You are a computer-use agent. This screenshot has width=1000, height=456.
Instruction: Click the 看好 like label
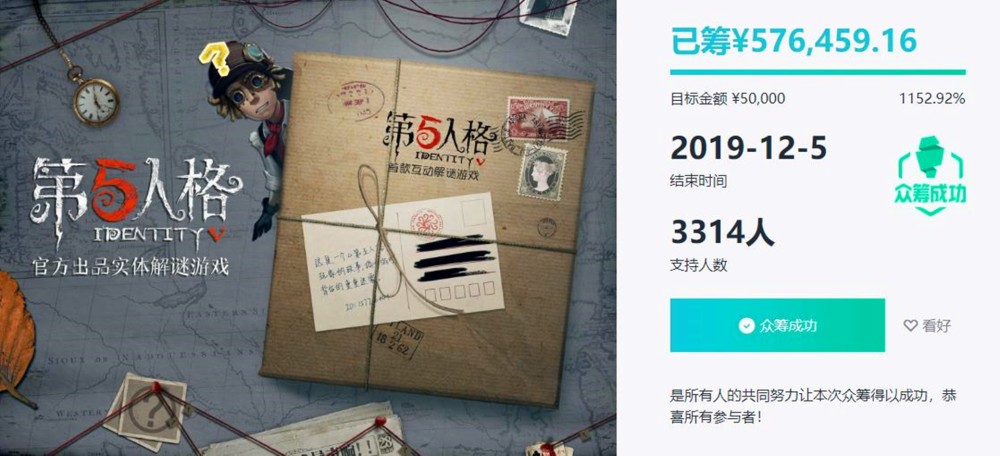click(936, 326)
